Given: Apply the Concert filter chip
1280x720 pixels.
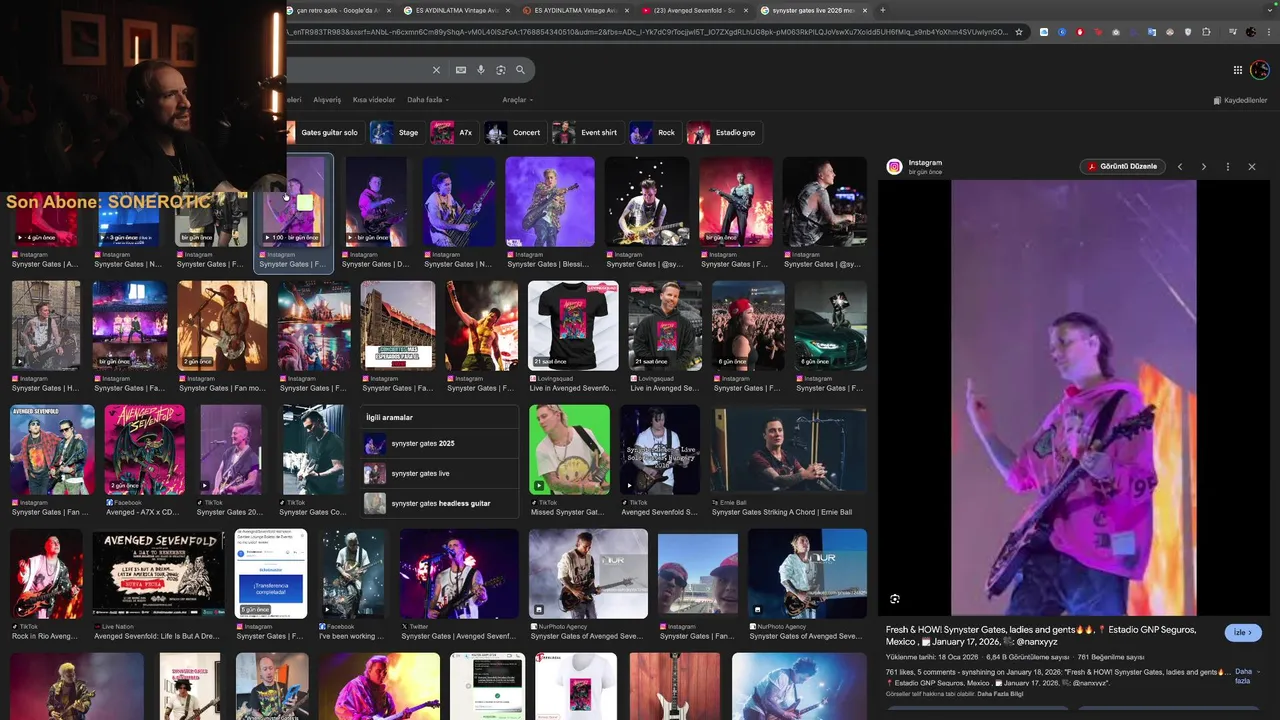Looking at the screenshot, I should click(515, 133).
